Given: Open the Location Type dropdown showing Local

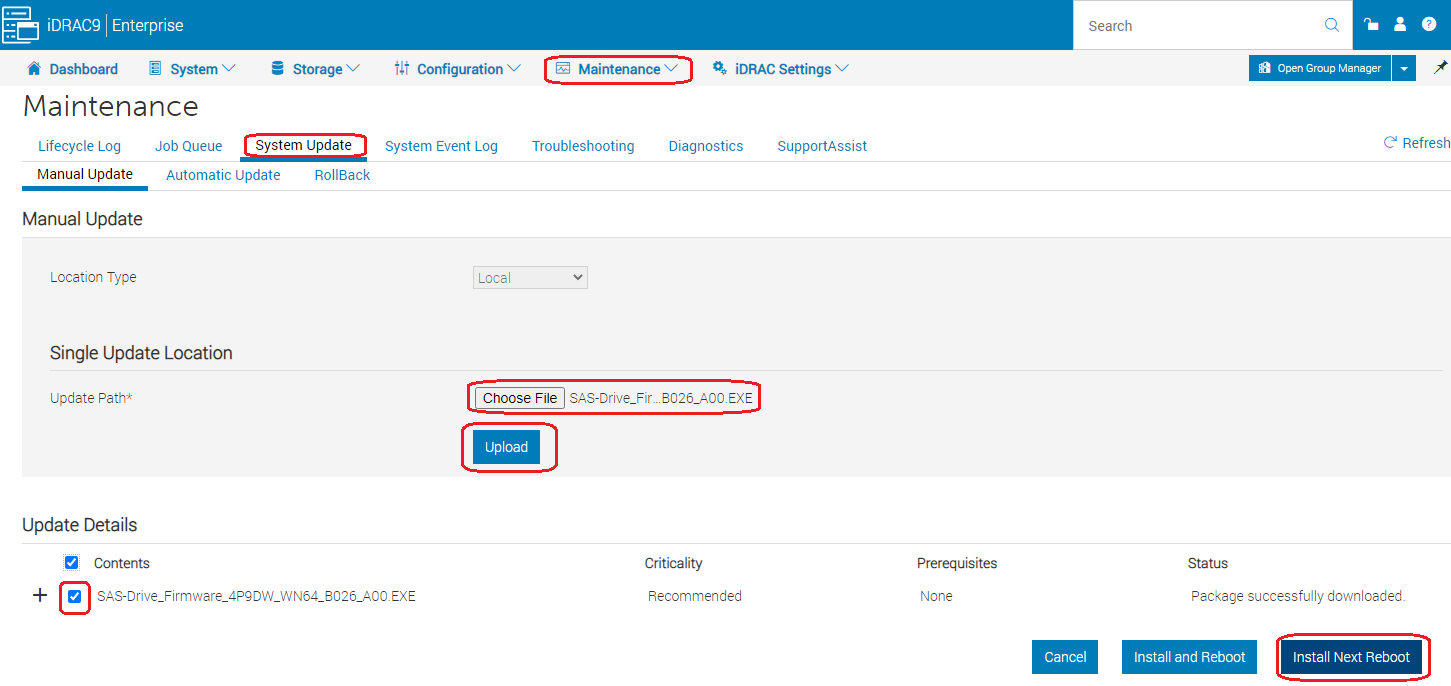Looking at the screenshot, I should [530, 277].
